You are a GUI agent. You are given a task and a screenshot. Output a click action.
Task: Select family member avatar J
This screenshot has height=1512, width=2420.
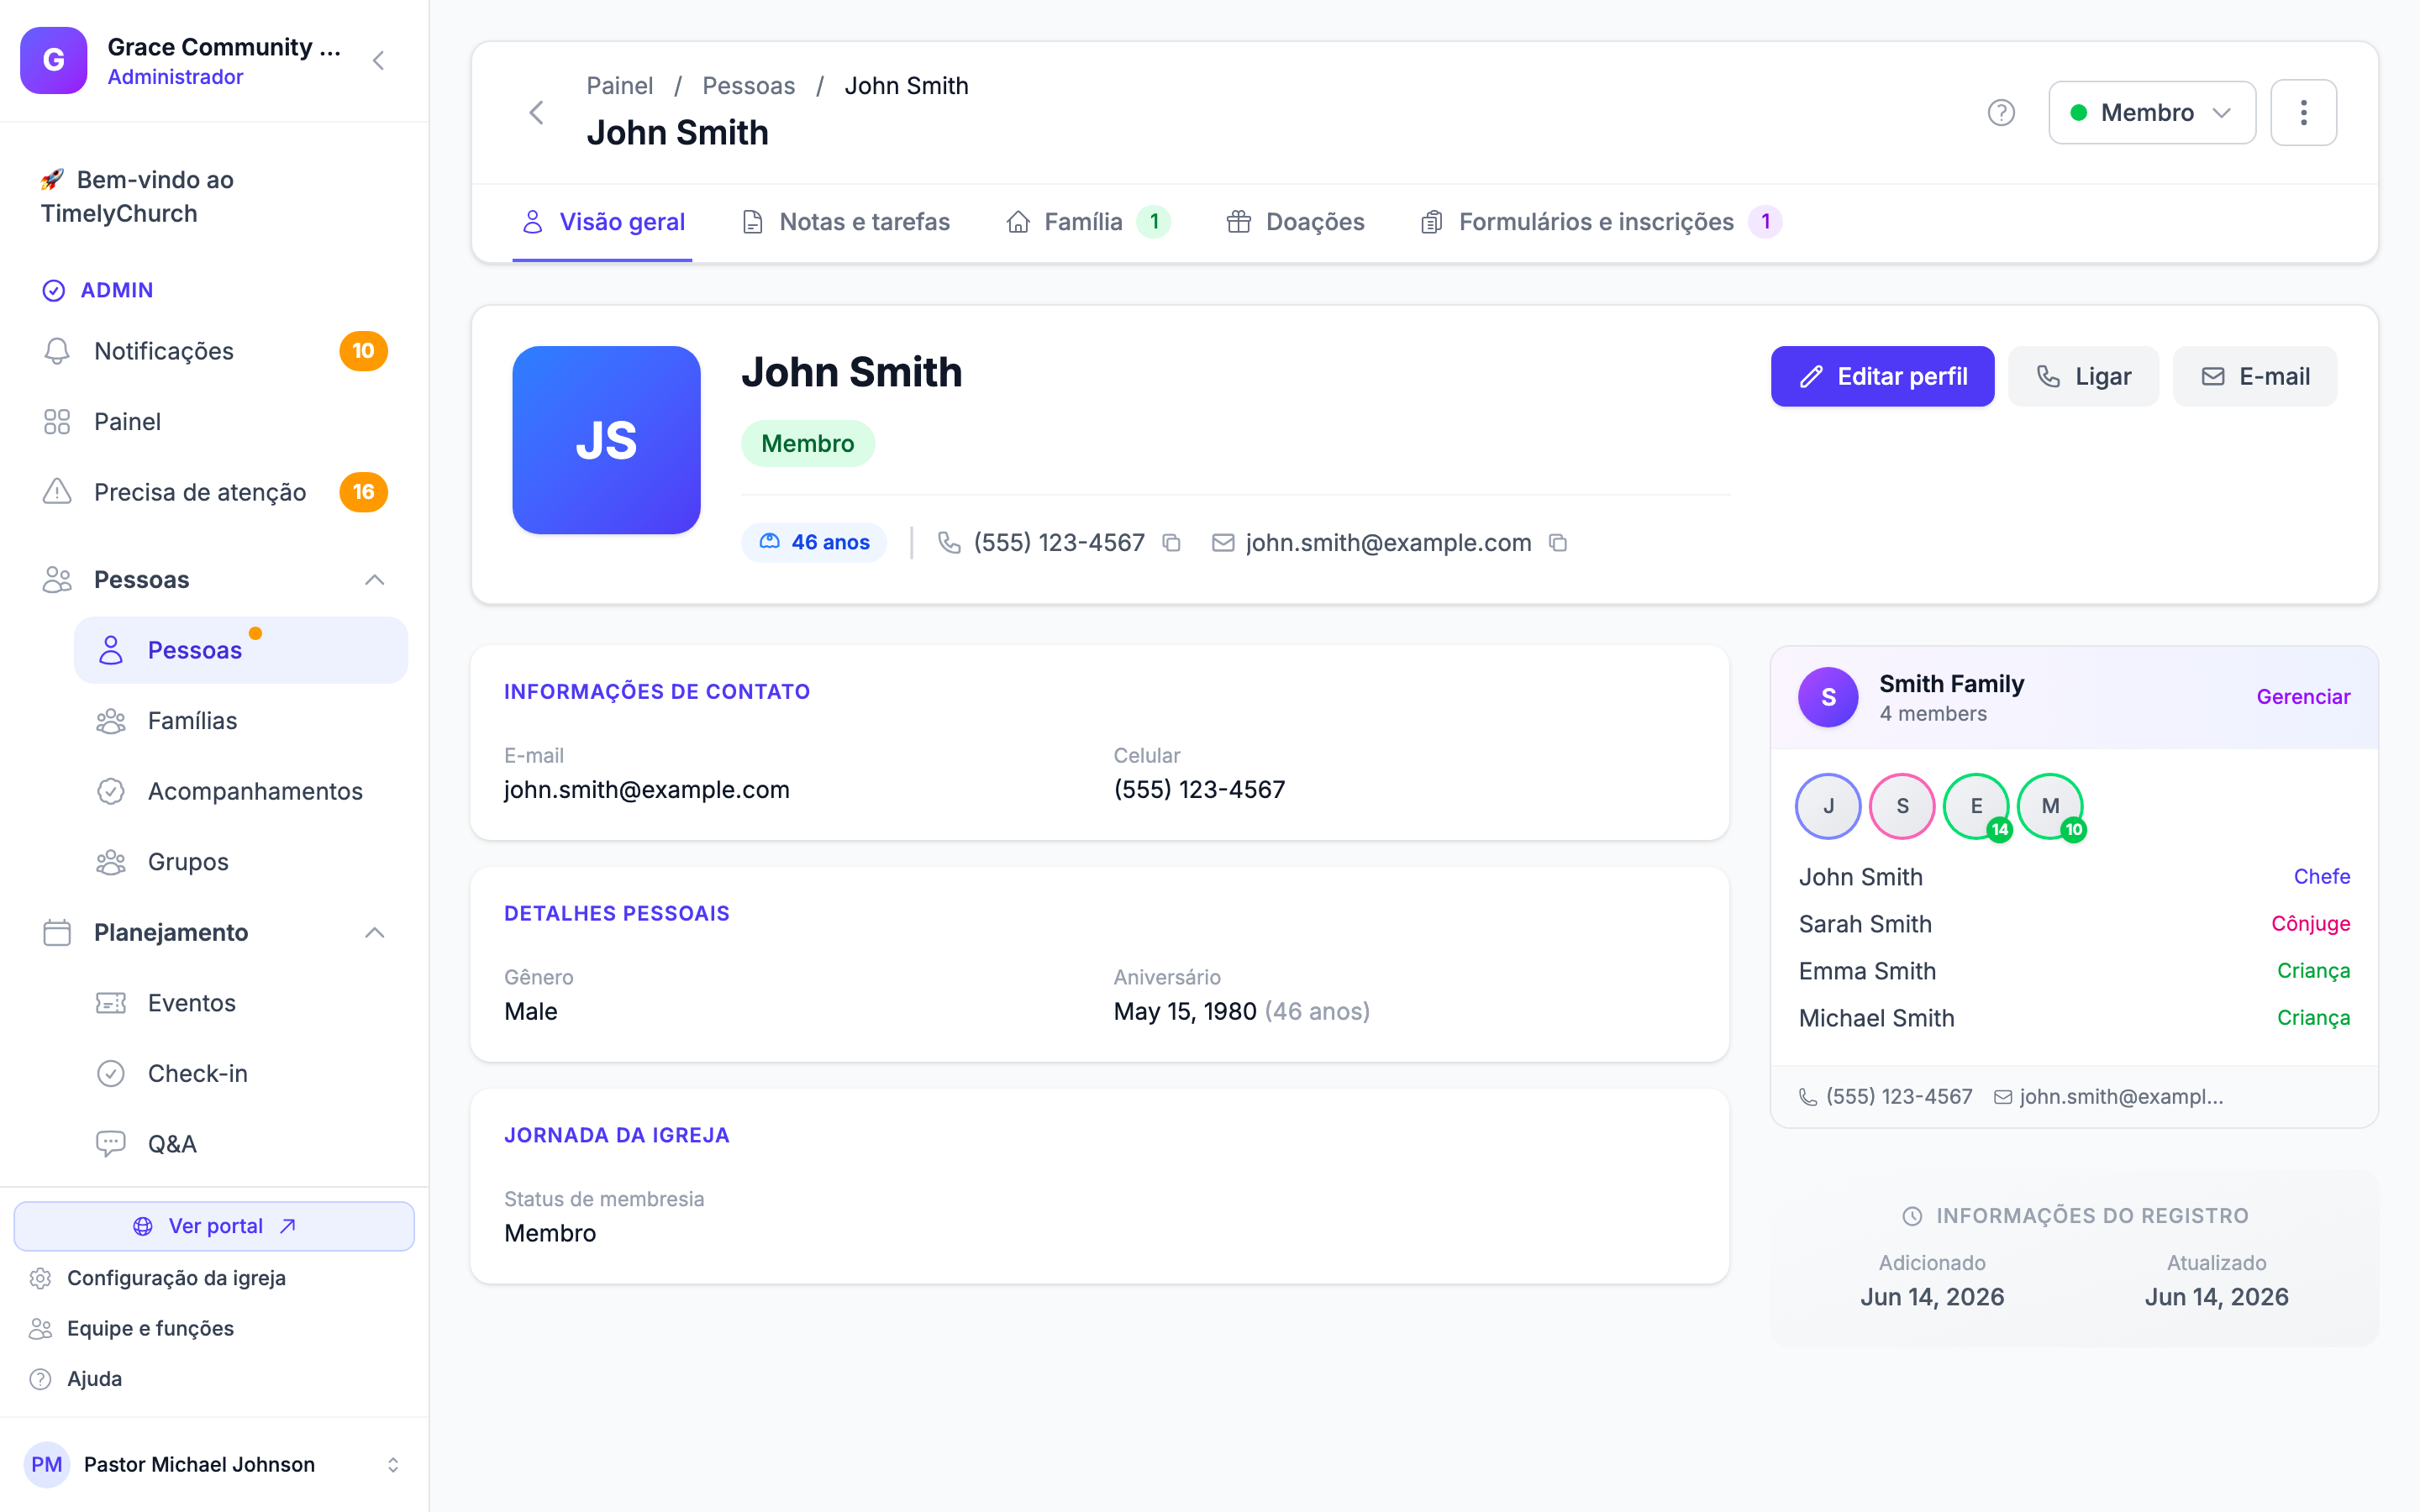[1828, 806]
